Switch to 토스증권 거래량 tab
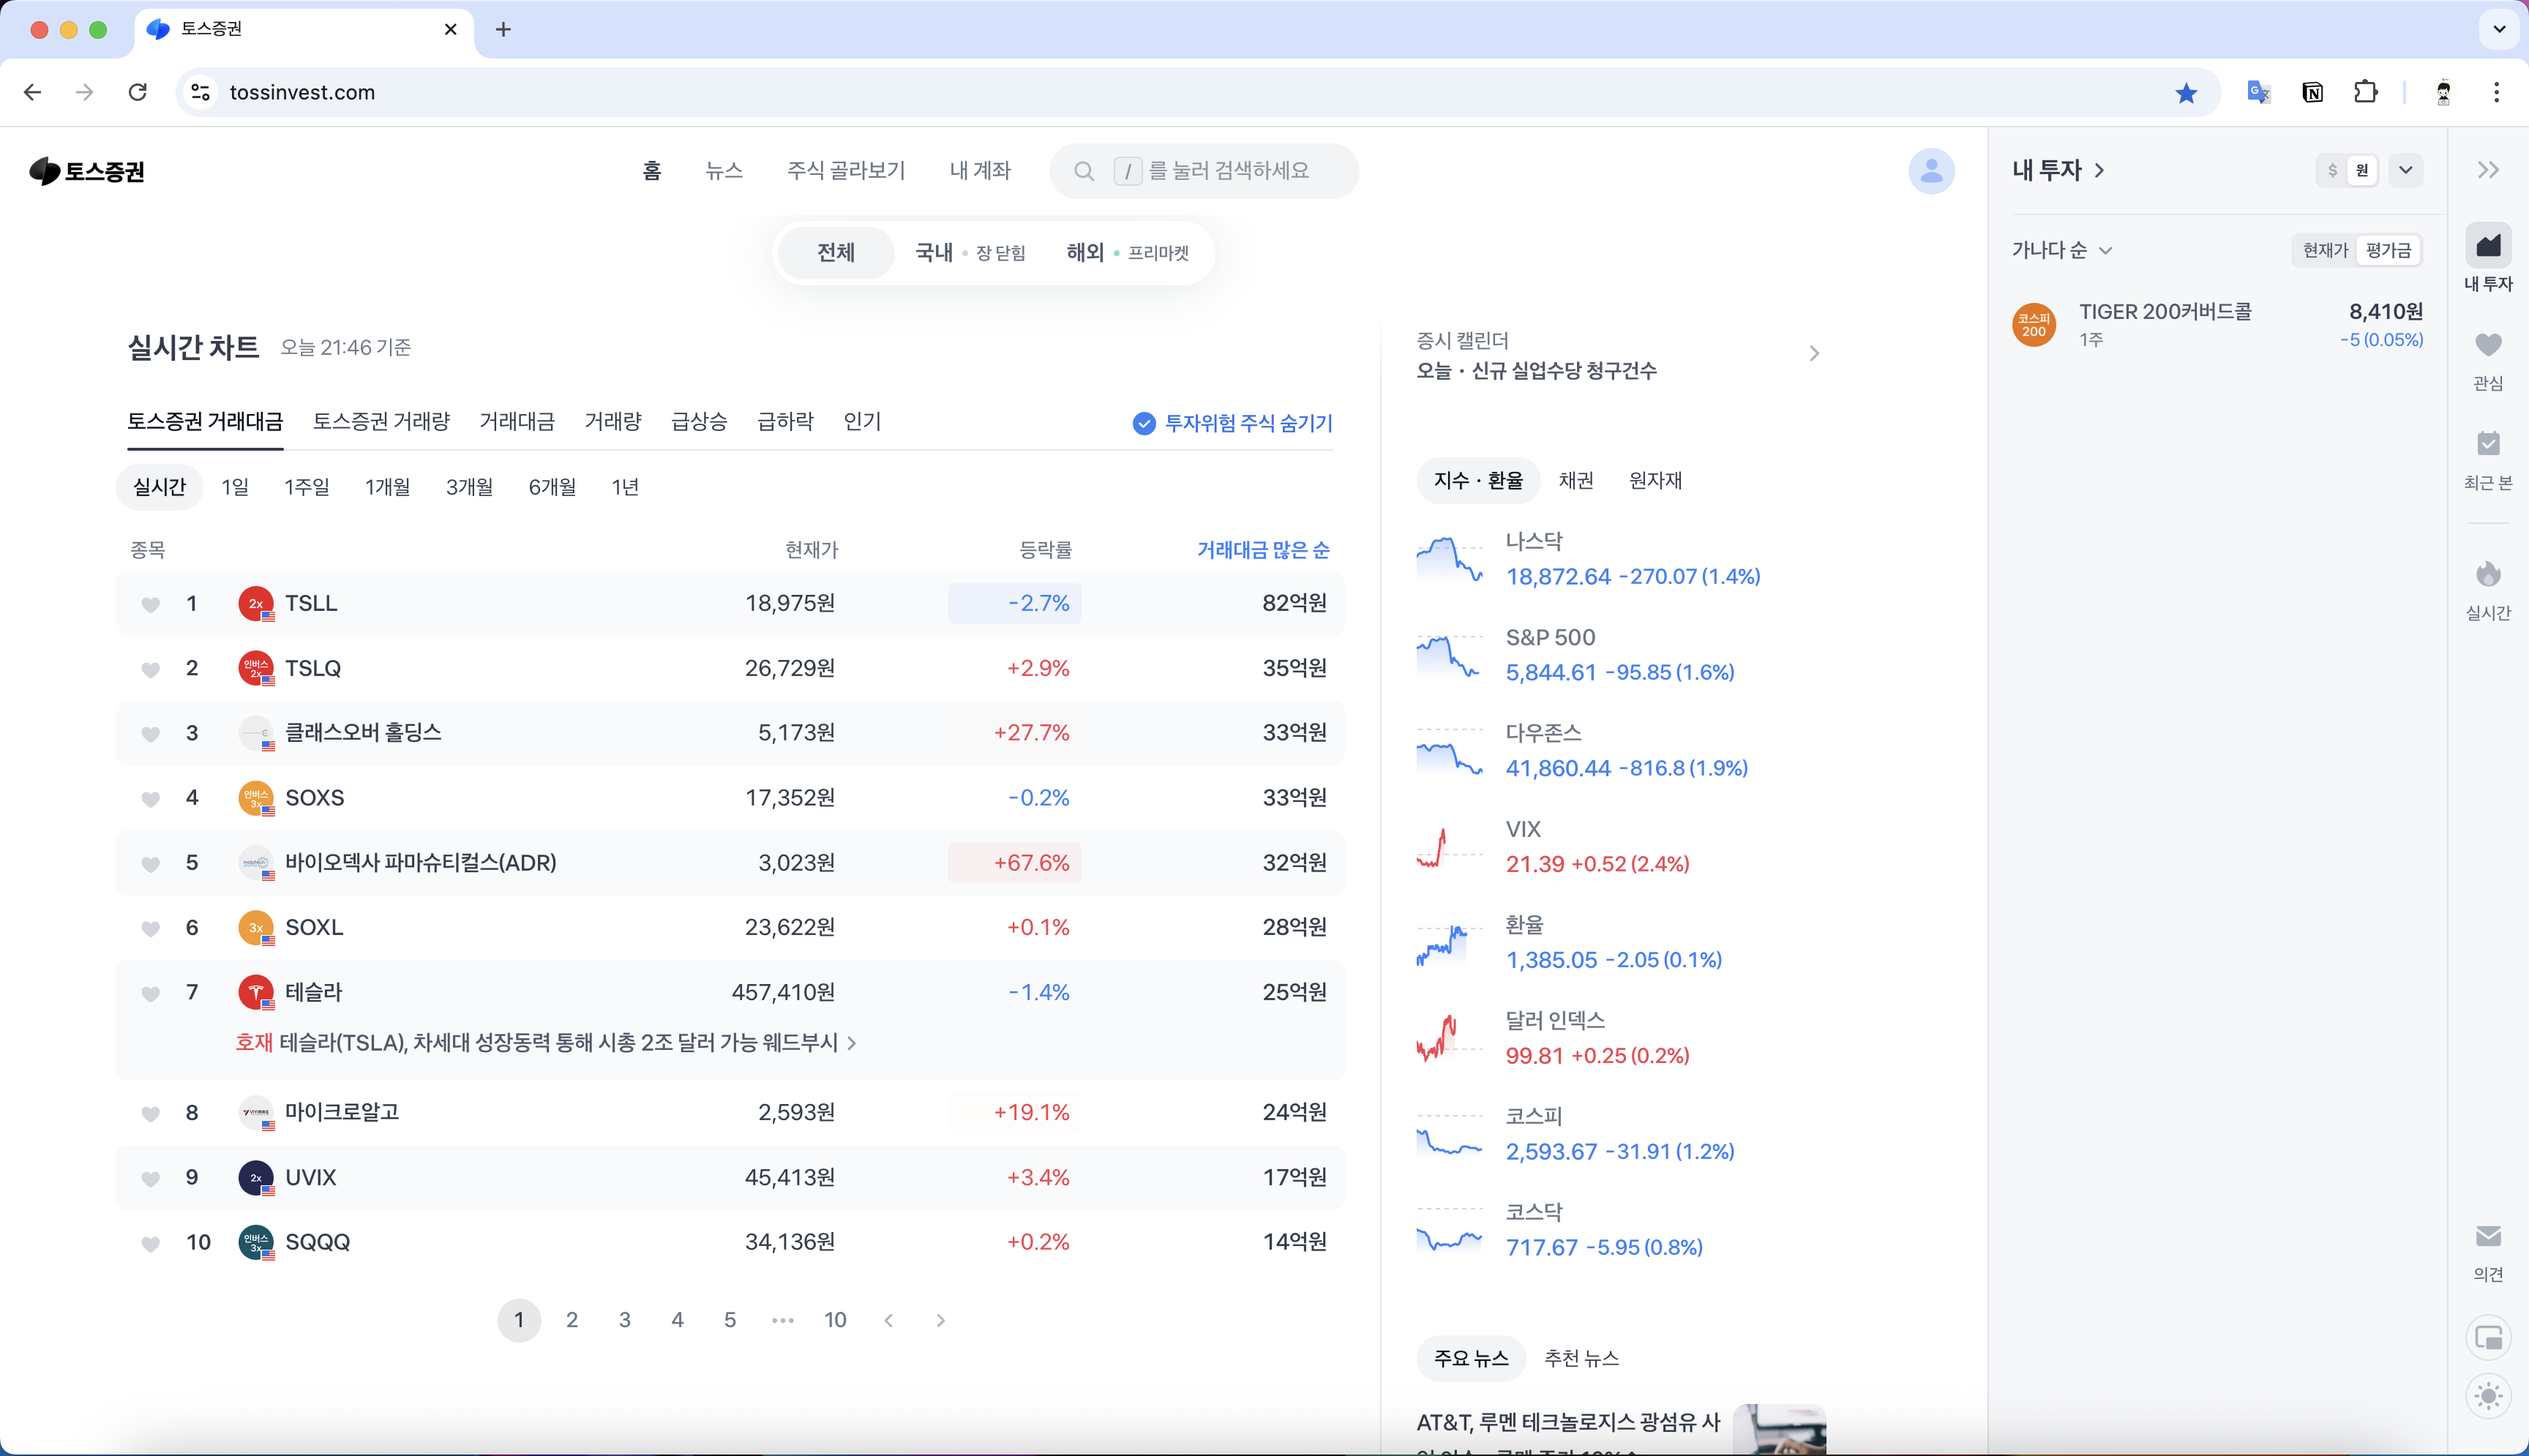The height and width of the screenshot is (1456, 2529). [x=381, y=422]
